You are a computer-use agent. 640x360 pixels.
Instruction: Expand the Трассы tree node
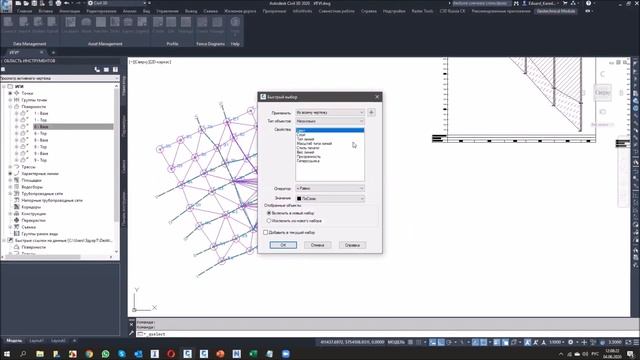coord(10,167)
